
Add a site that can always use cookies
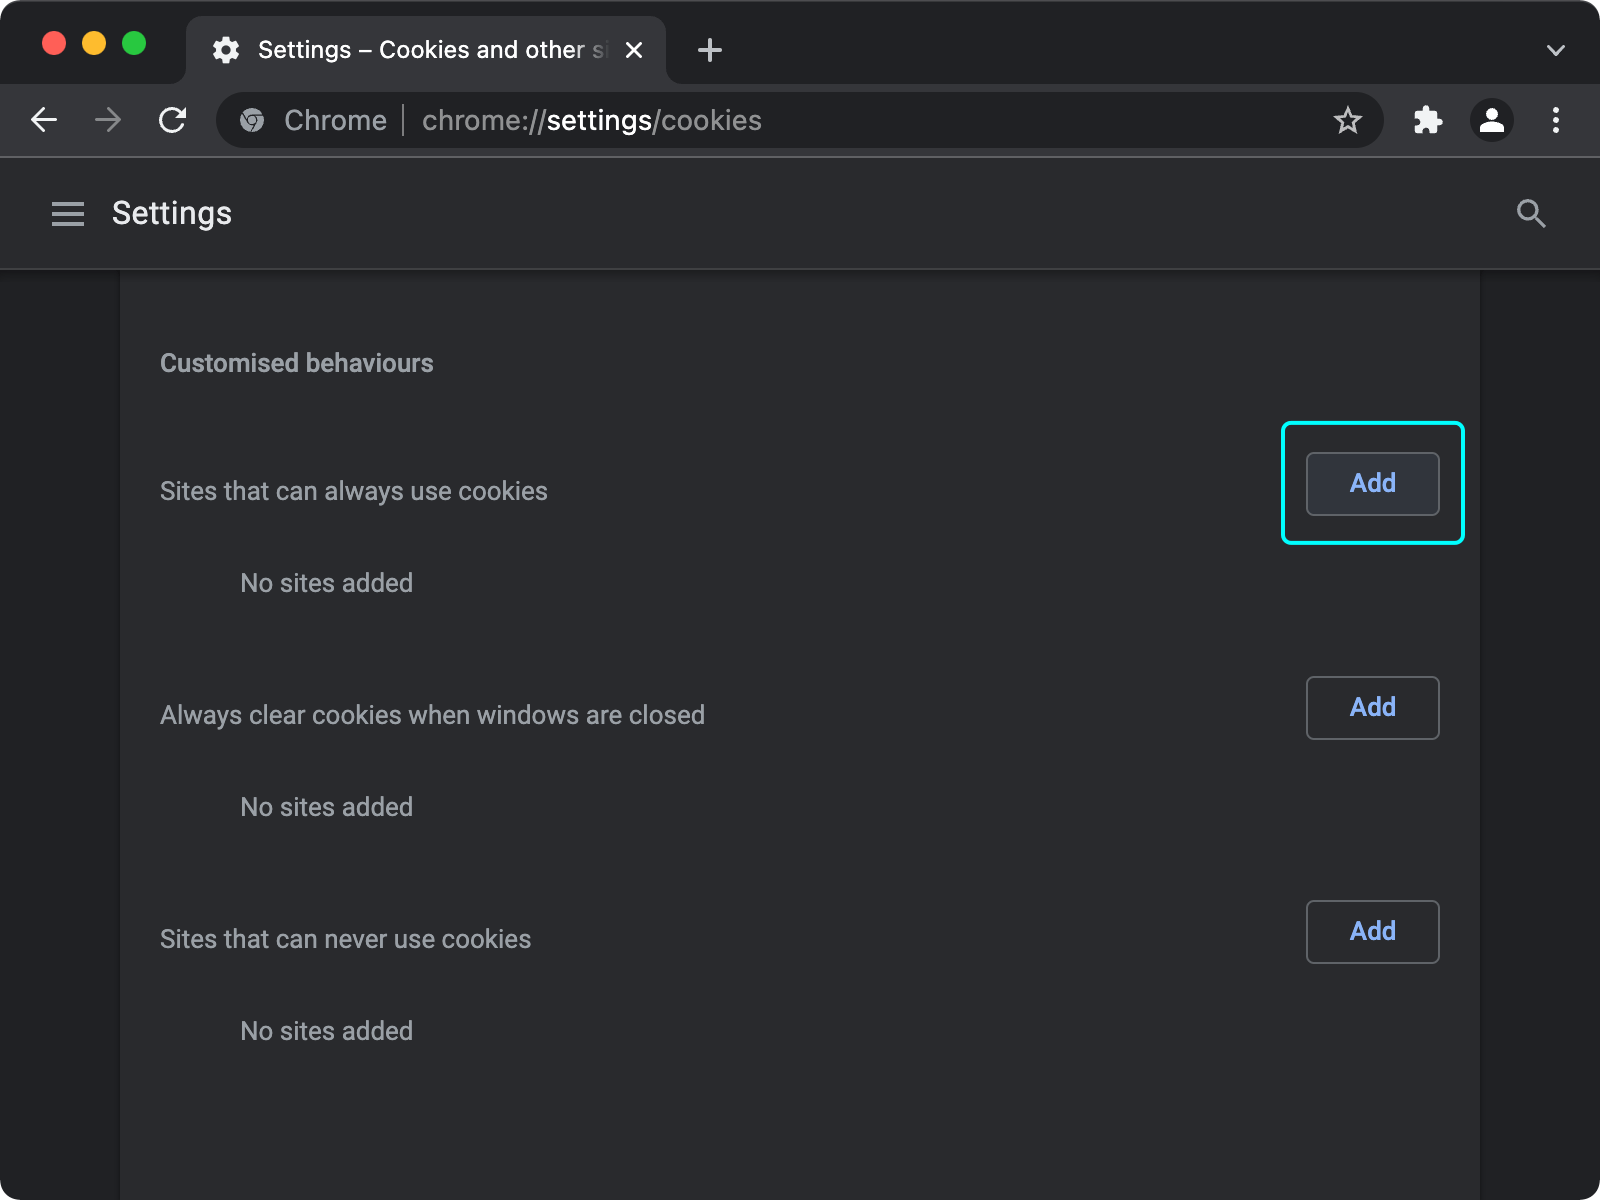[1371, 483]
